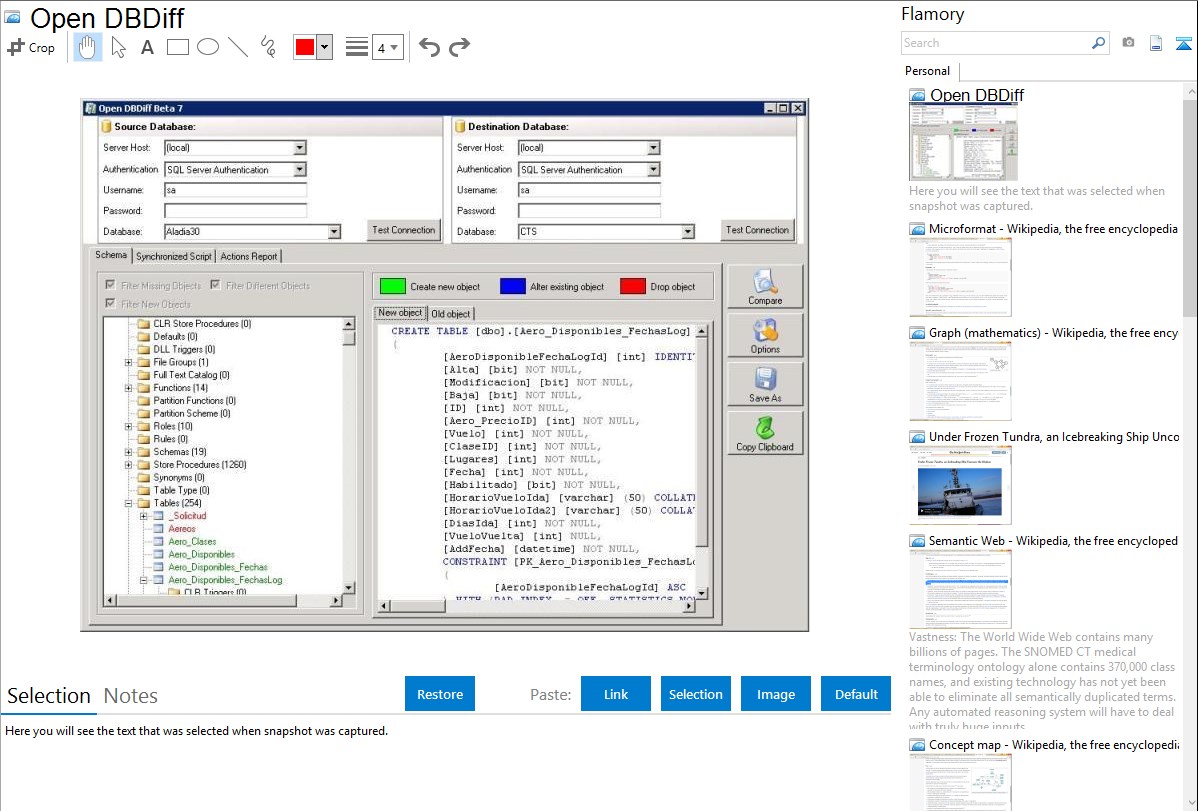Click the Compare button in DBDiff
This screenshot has width=1198, height=811.
coord(765,287)
